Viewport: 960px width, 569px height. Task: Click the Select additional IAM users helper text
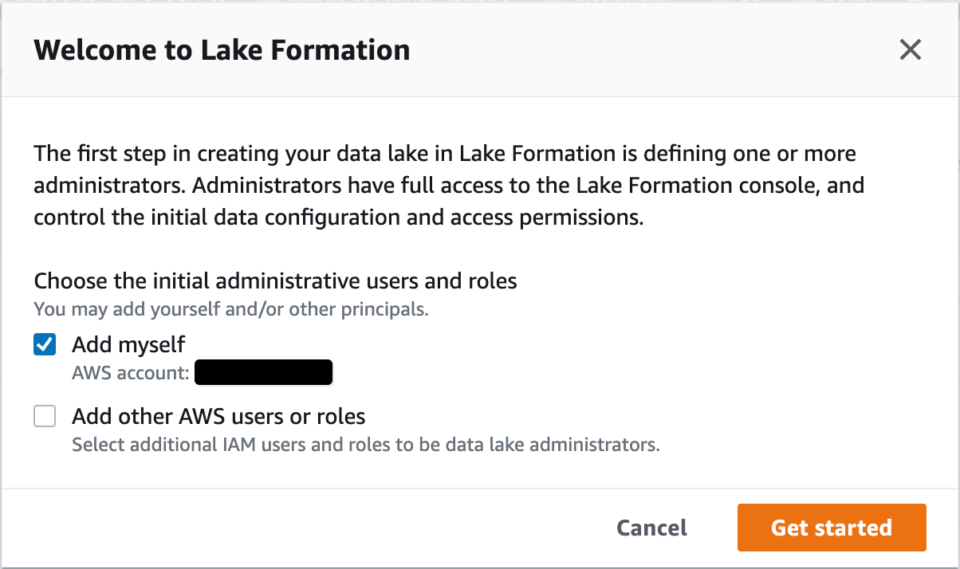pyautogui.click(x=365, y=444)
